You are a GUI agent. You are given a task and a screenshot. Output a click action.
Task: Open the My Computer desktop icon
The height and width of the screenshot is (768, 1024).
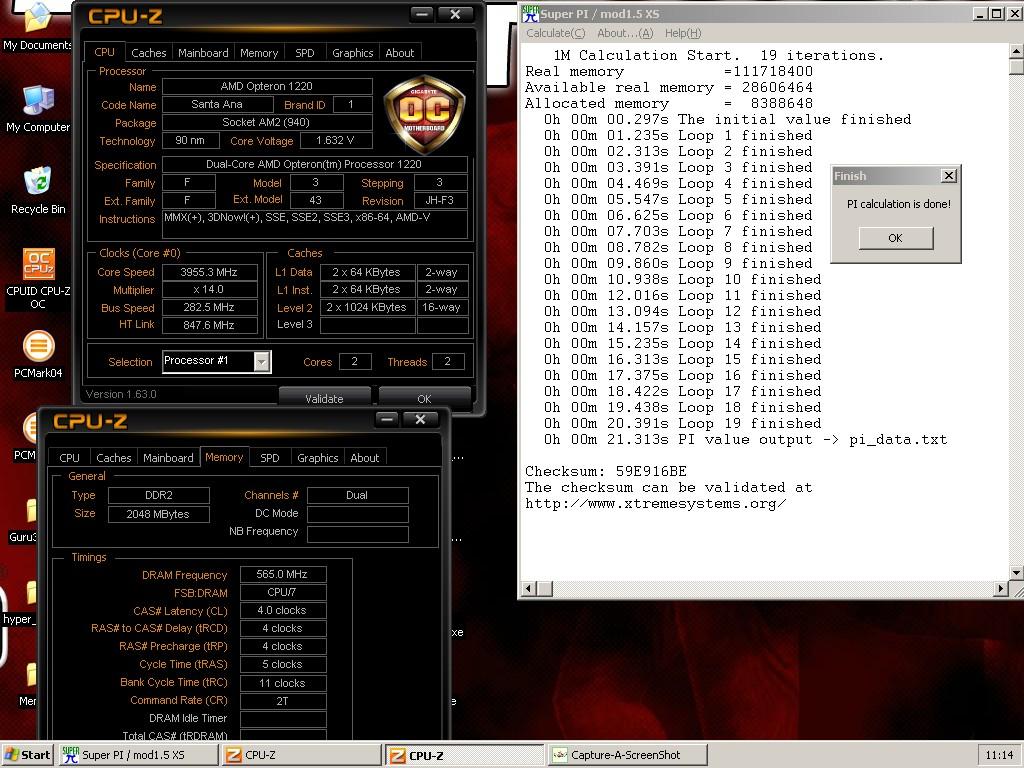click(x=38, y=109)
